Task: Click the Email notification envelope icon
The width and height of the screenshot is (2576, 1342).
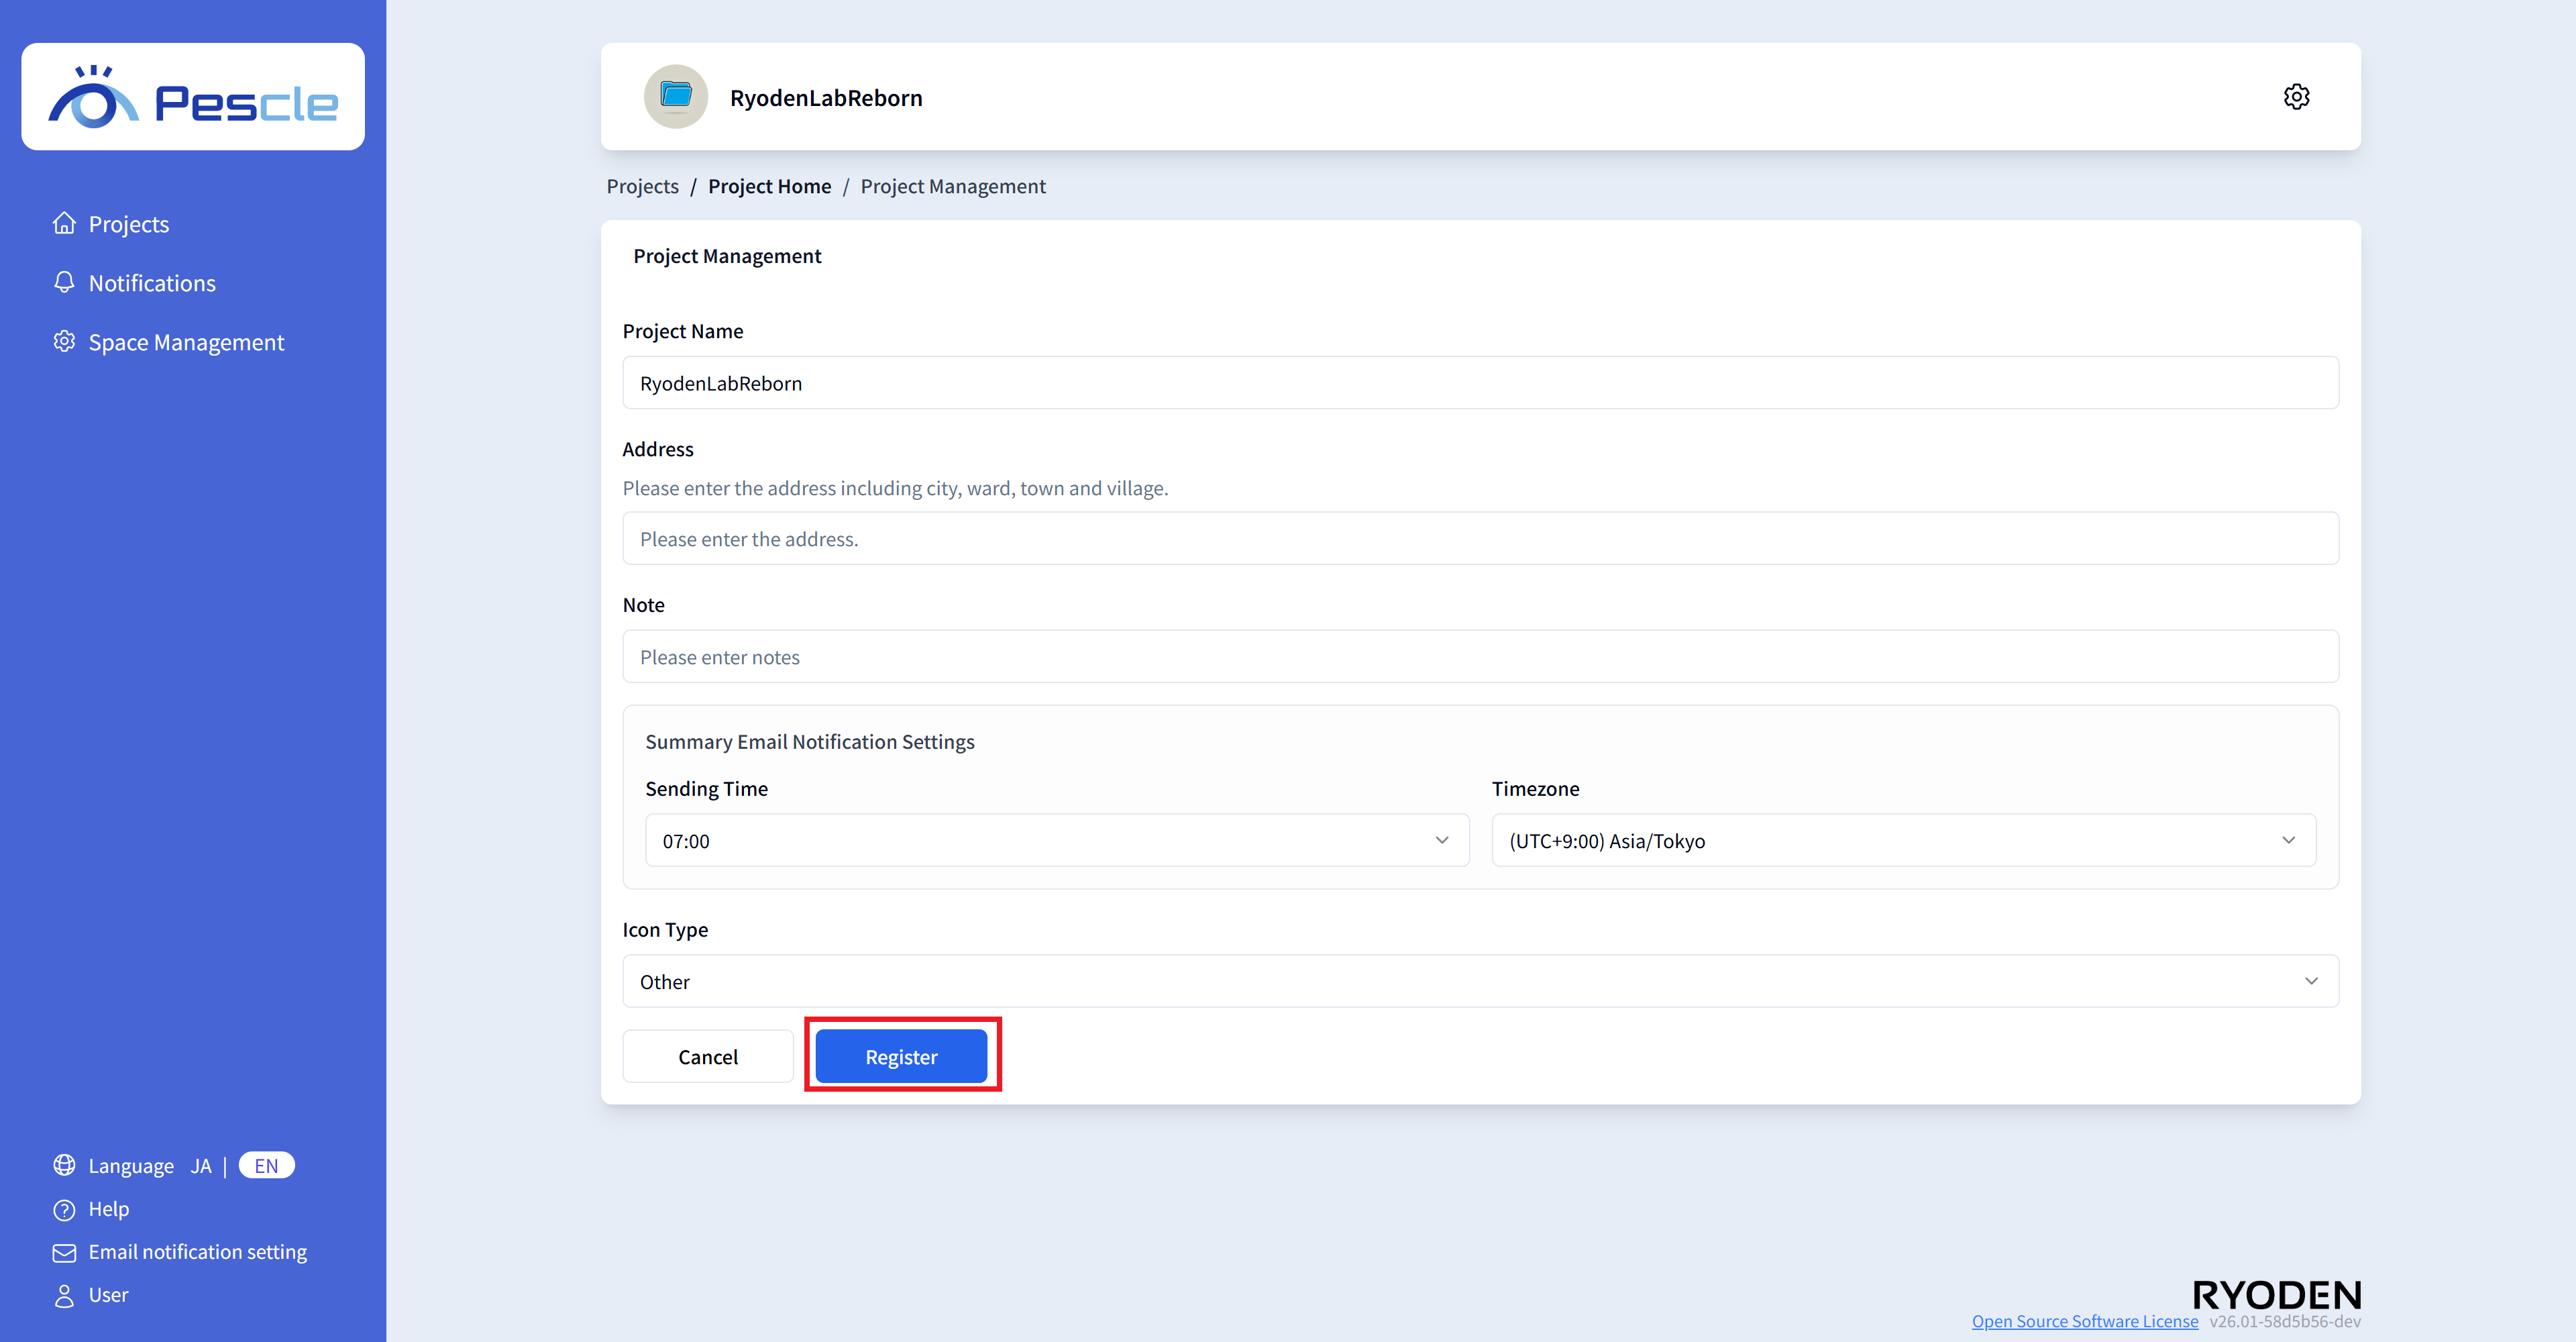Action: click(x=64, y=1252)
